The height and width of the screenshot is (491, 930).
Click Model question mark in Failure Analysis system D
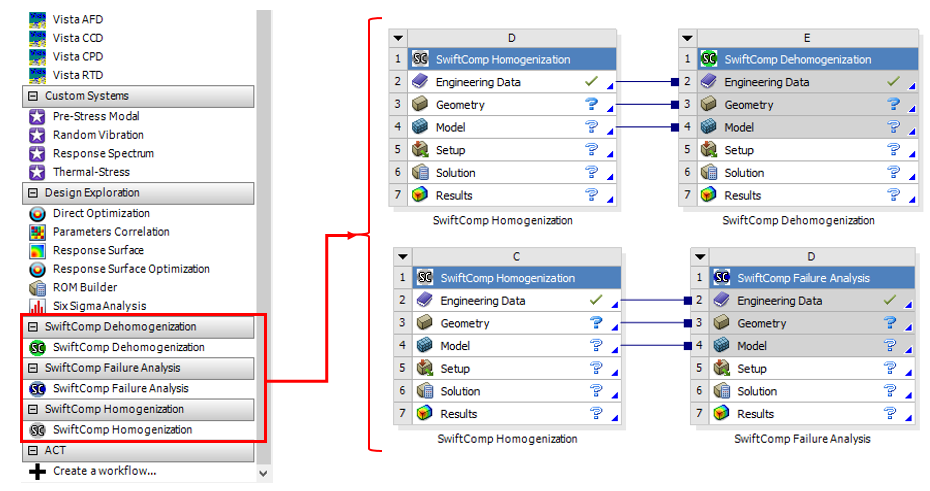tap(890, 345)
